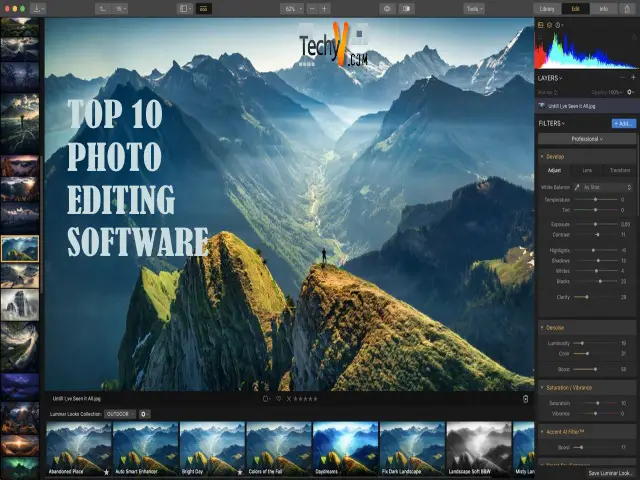Collapse the LAYERS section header
This screenshot has width=640, height=480.
[x=550, y=78]
